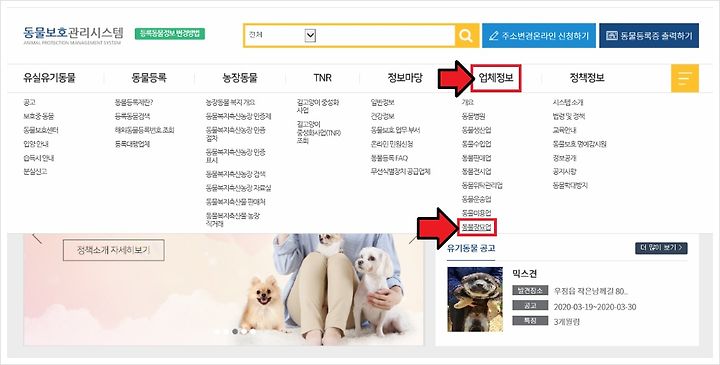Select 동물운송업 submenu item
Image resolution: width=720 pixels, height=365 pixels.
coord(476,199)
